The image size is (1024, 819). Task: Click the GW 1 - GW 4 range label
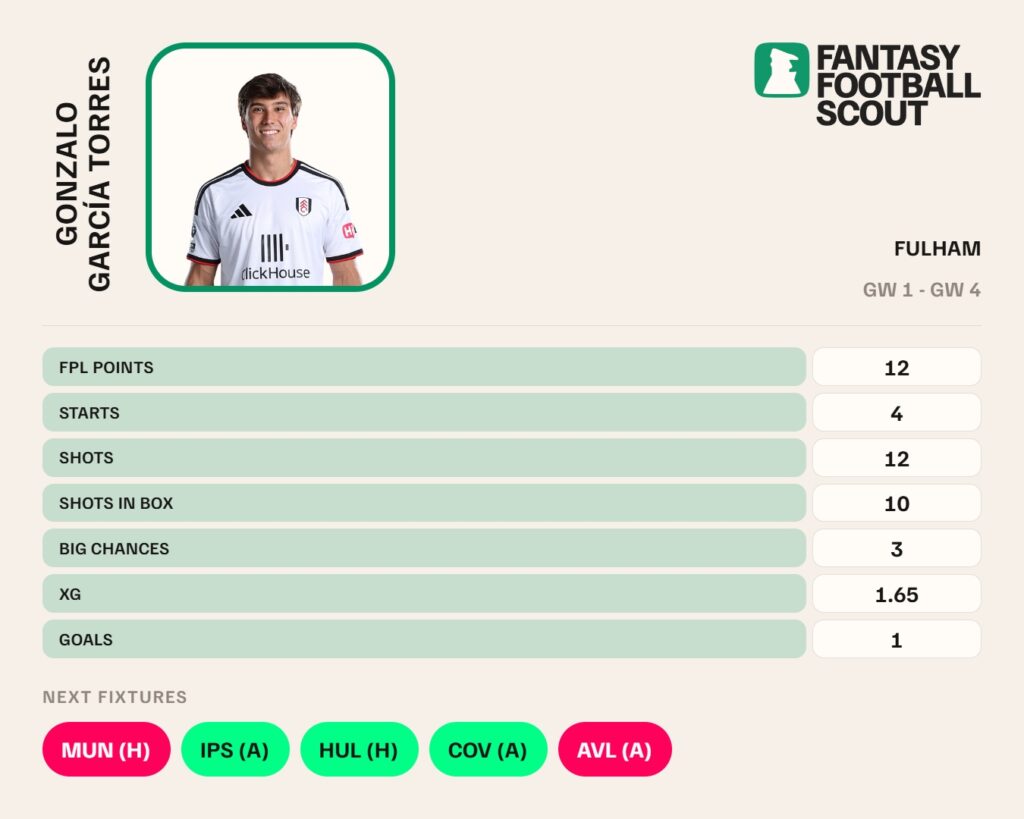coord(921,290)
